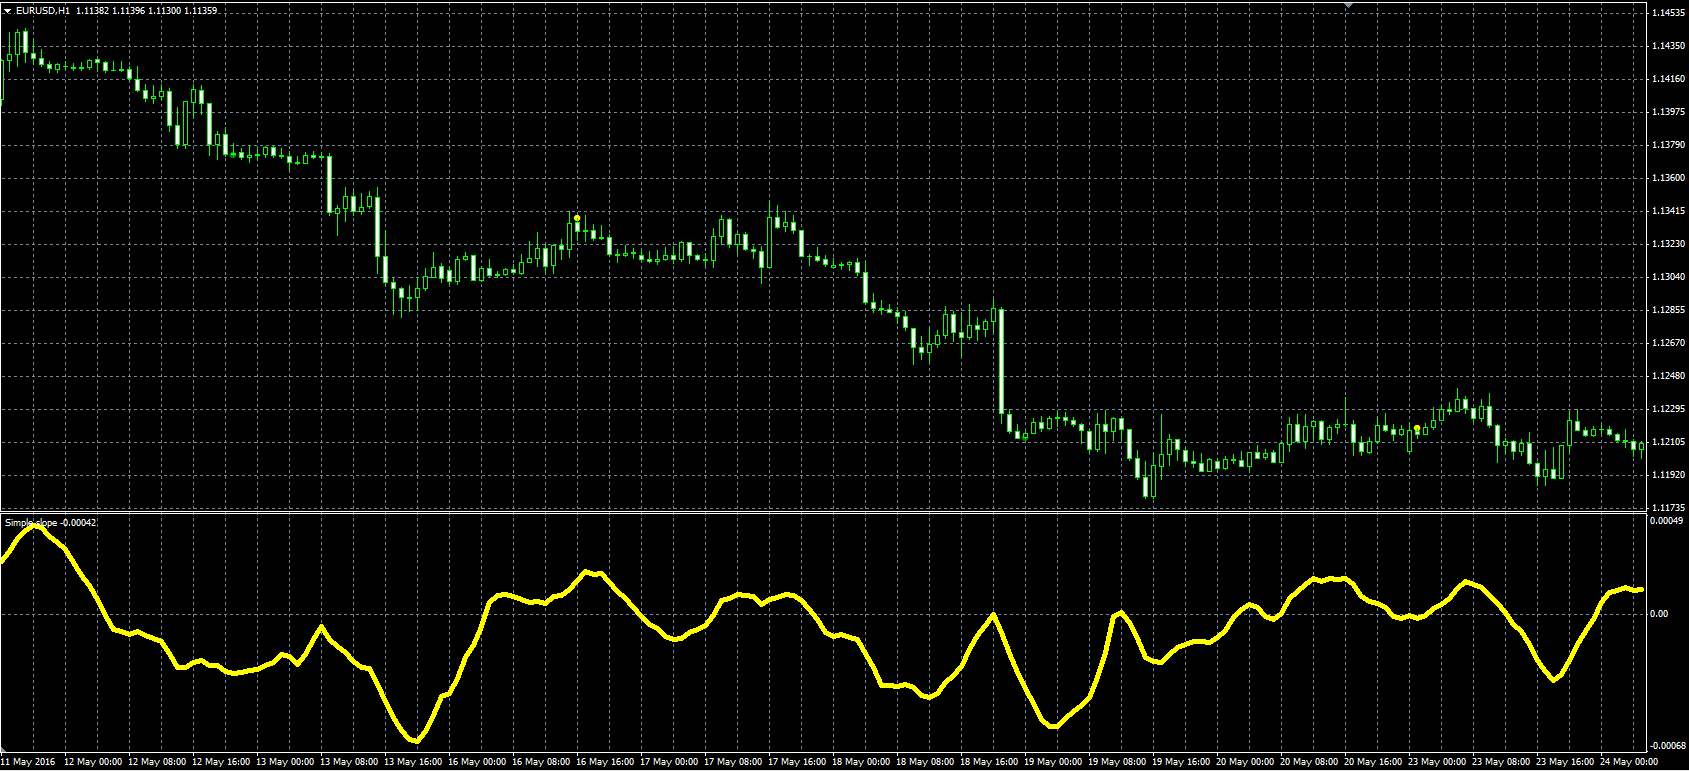Select the yellow dot near 1.13415 price
Screen dimensions: 1689x771
click(x=577, y=218)
